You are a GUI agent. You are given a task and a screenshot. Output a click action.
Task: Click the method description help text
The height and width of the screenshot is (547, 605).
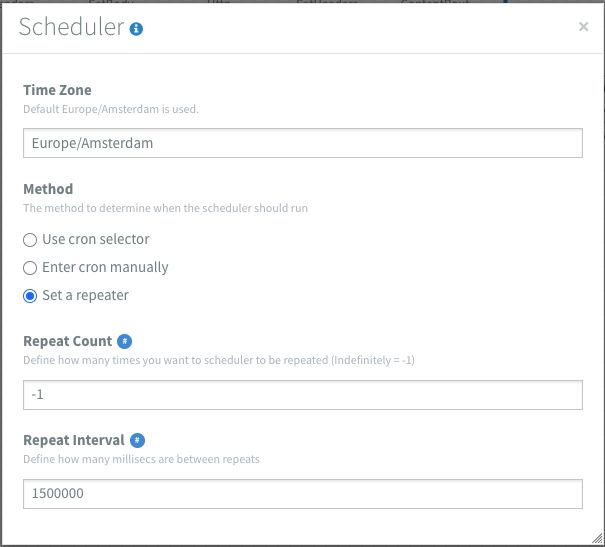[x=166, y=208]
